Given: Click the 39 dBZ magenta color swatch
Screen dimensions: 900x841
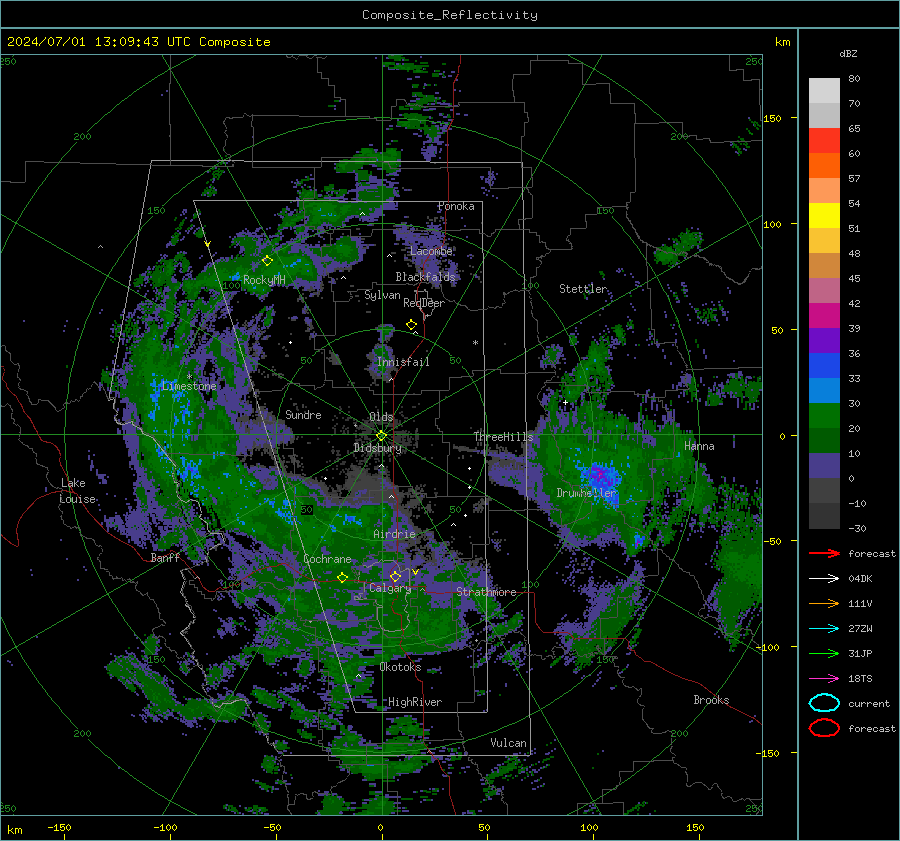Looking at the screenshot, I should pyautogui.click(x=824, y=316).
